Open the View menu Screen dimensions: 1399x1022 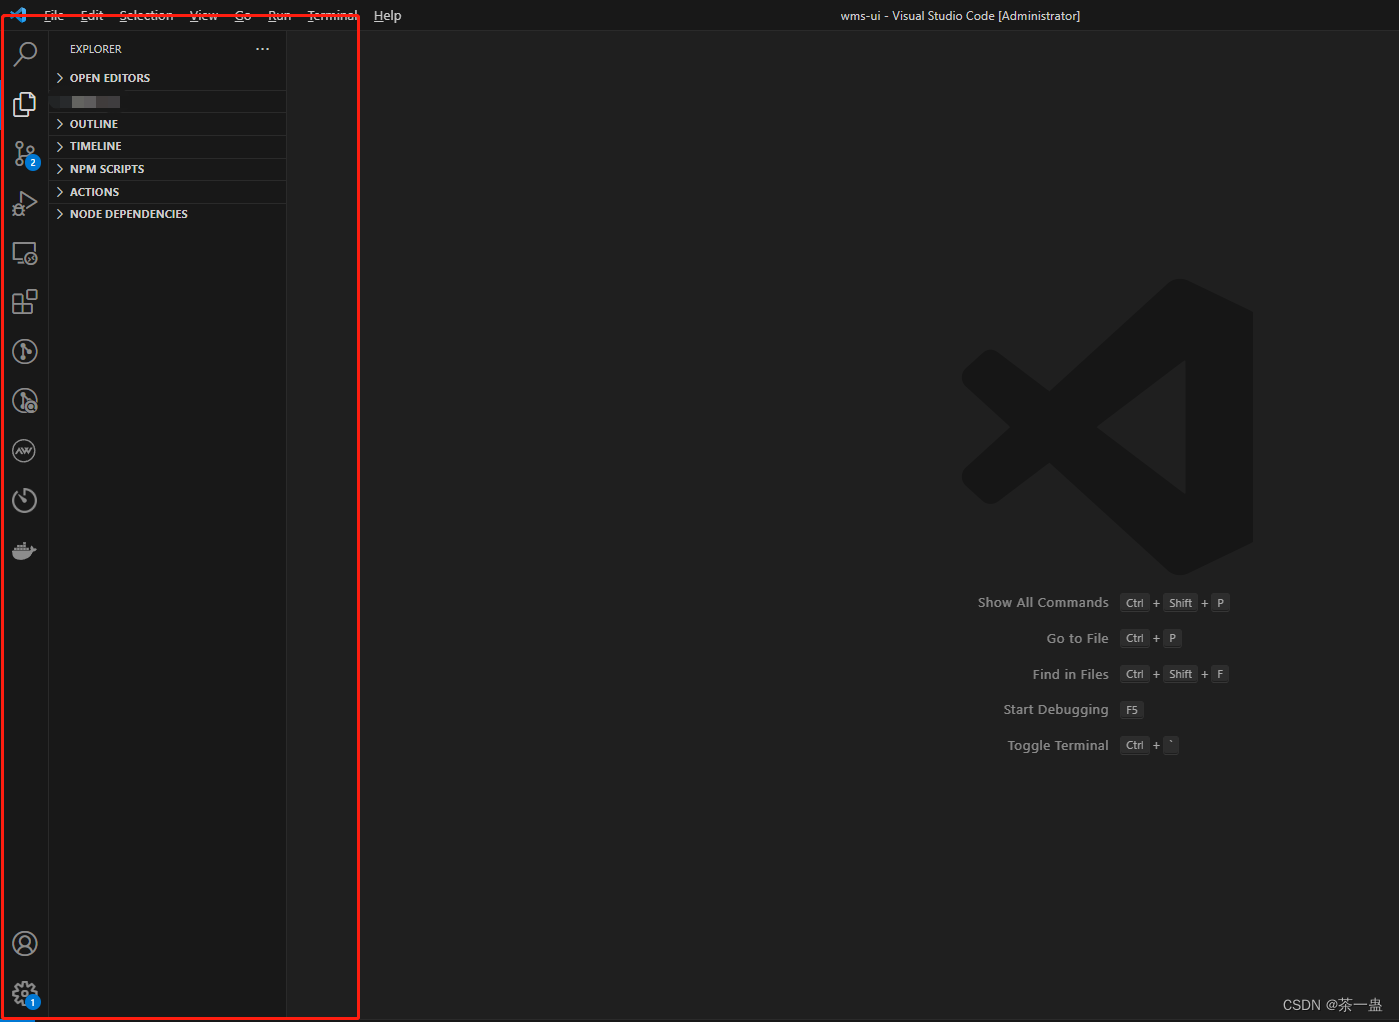[x=204, y=16]
